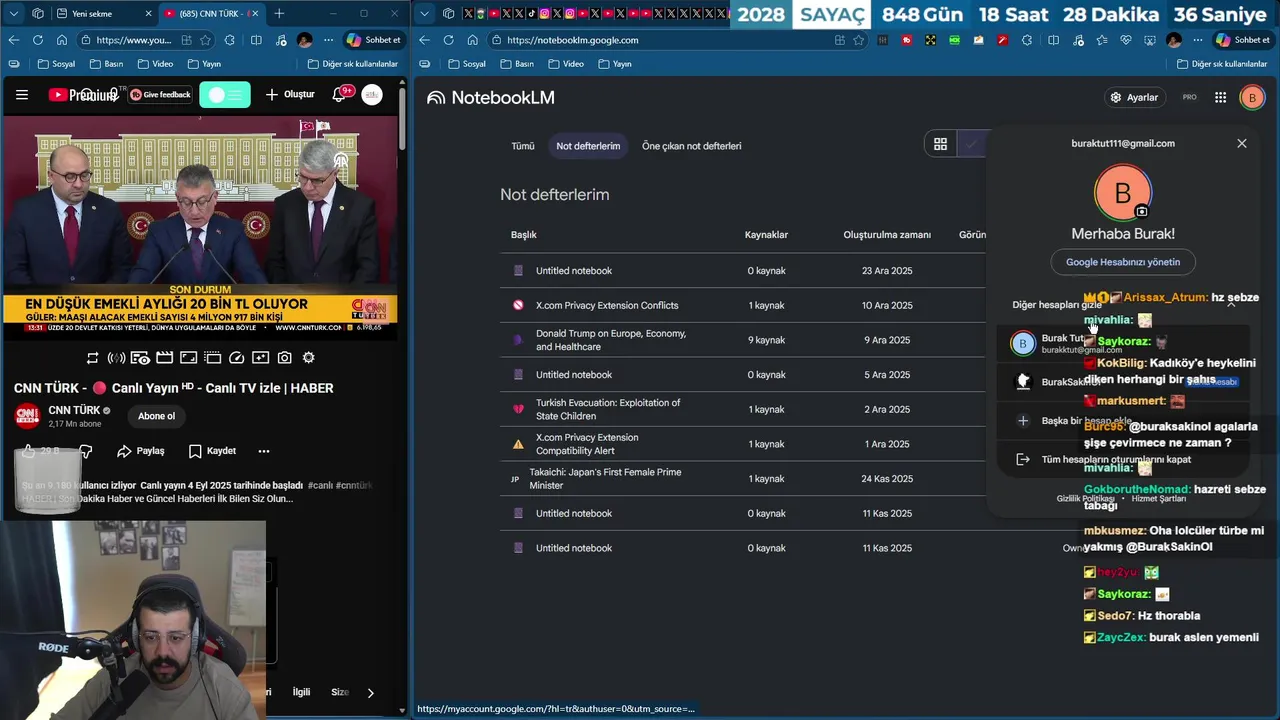Toggle the fullscreen window icon under video
This screenshot has width=1280, height=720.
click(x=189, y=358)
